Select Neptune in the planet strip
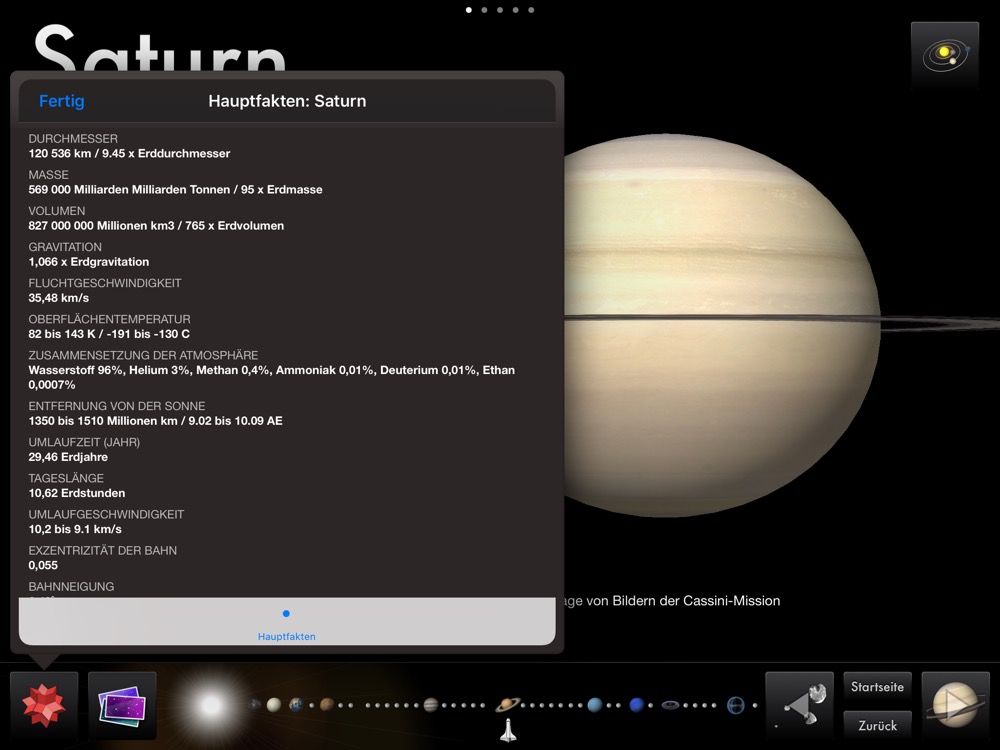This screenshot has height=750, width=1000. tap(636, 705)
